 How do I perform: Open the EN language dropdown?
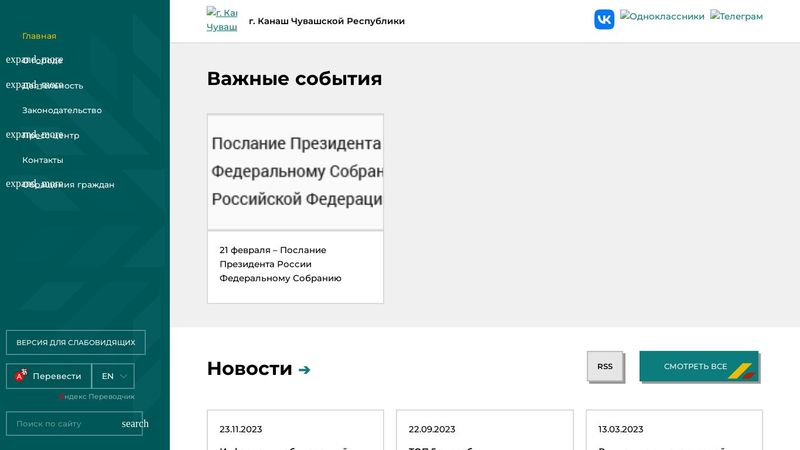click(113, 376)
